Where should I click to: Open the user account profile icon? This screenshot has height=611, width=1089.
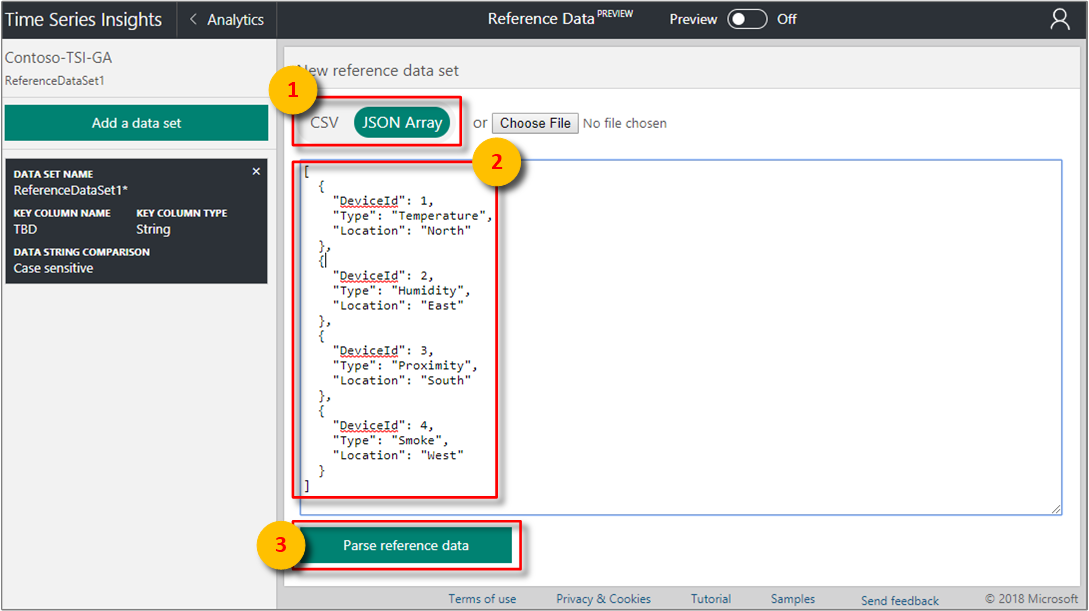tap(1060, 18)
